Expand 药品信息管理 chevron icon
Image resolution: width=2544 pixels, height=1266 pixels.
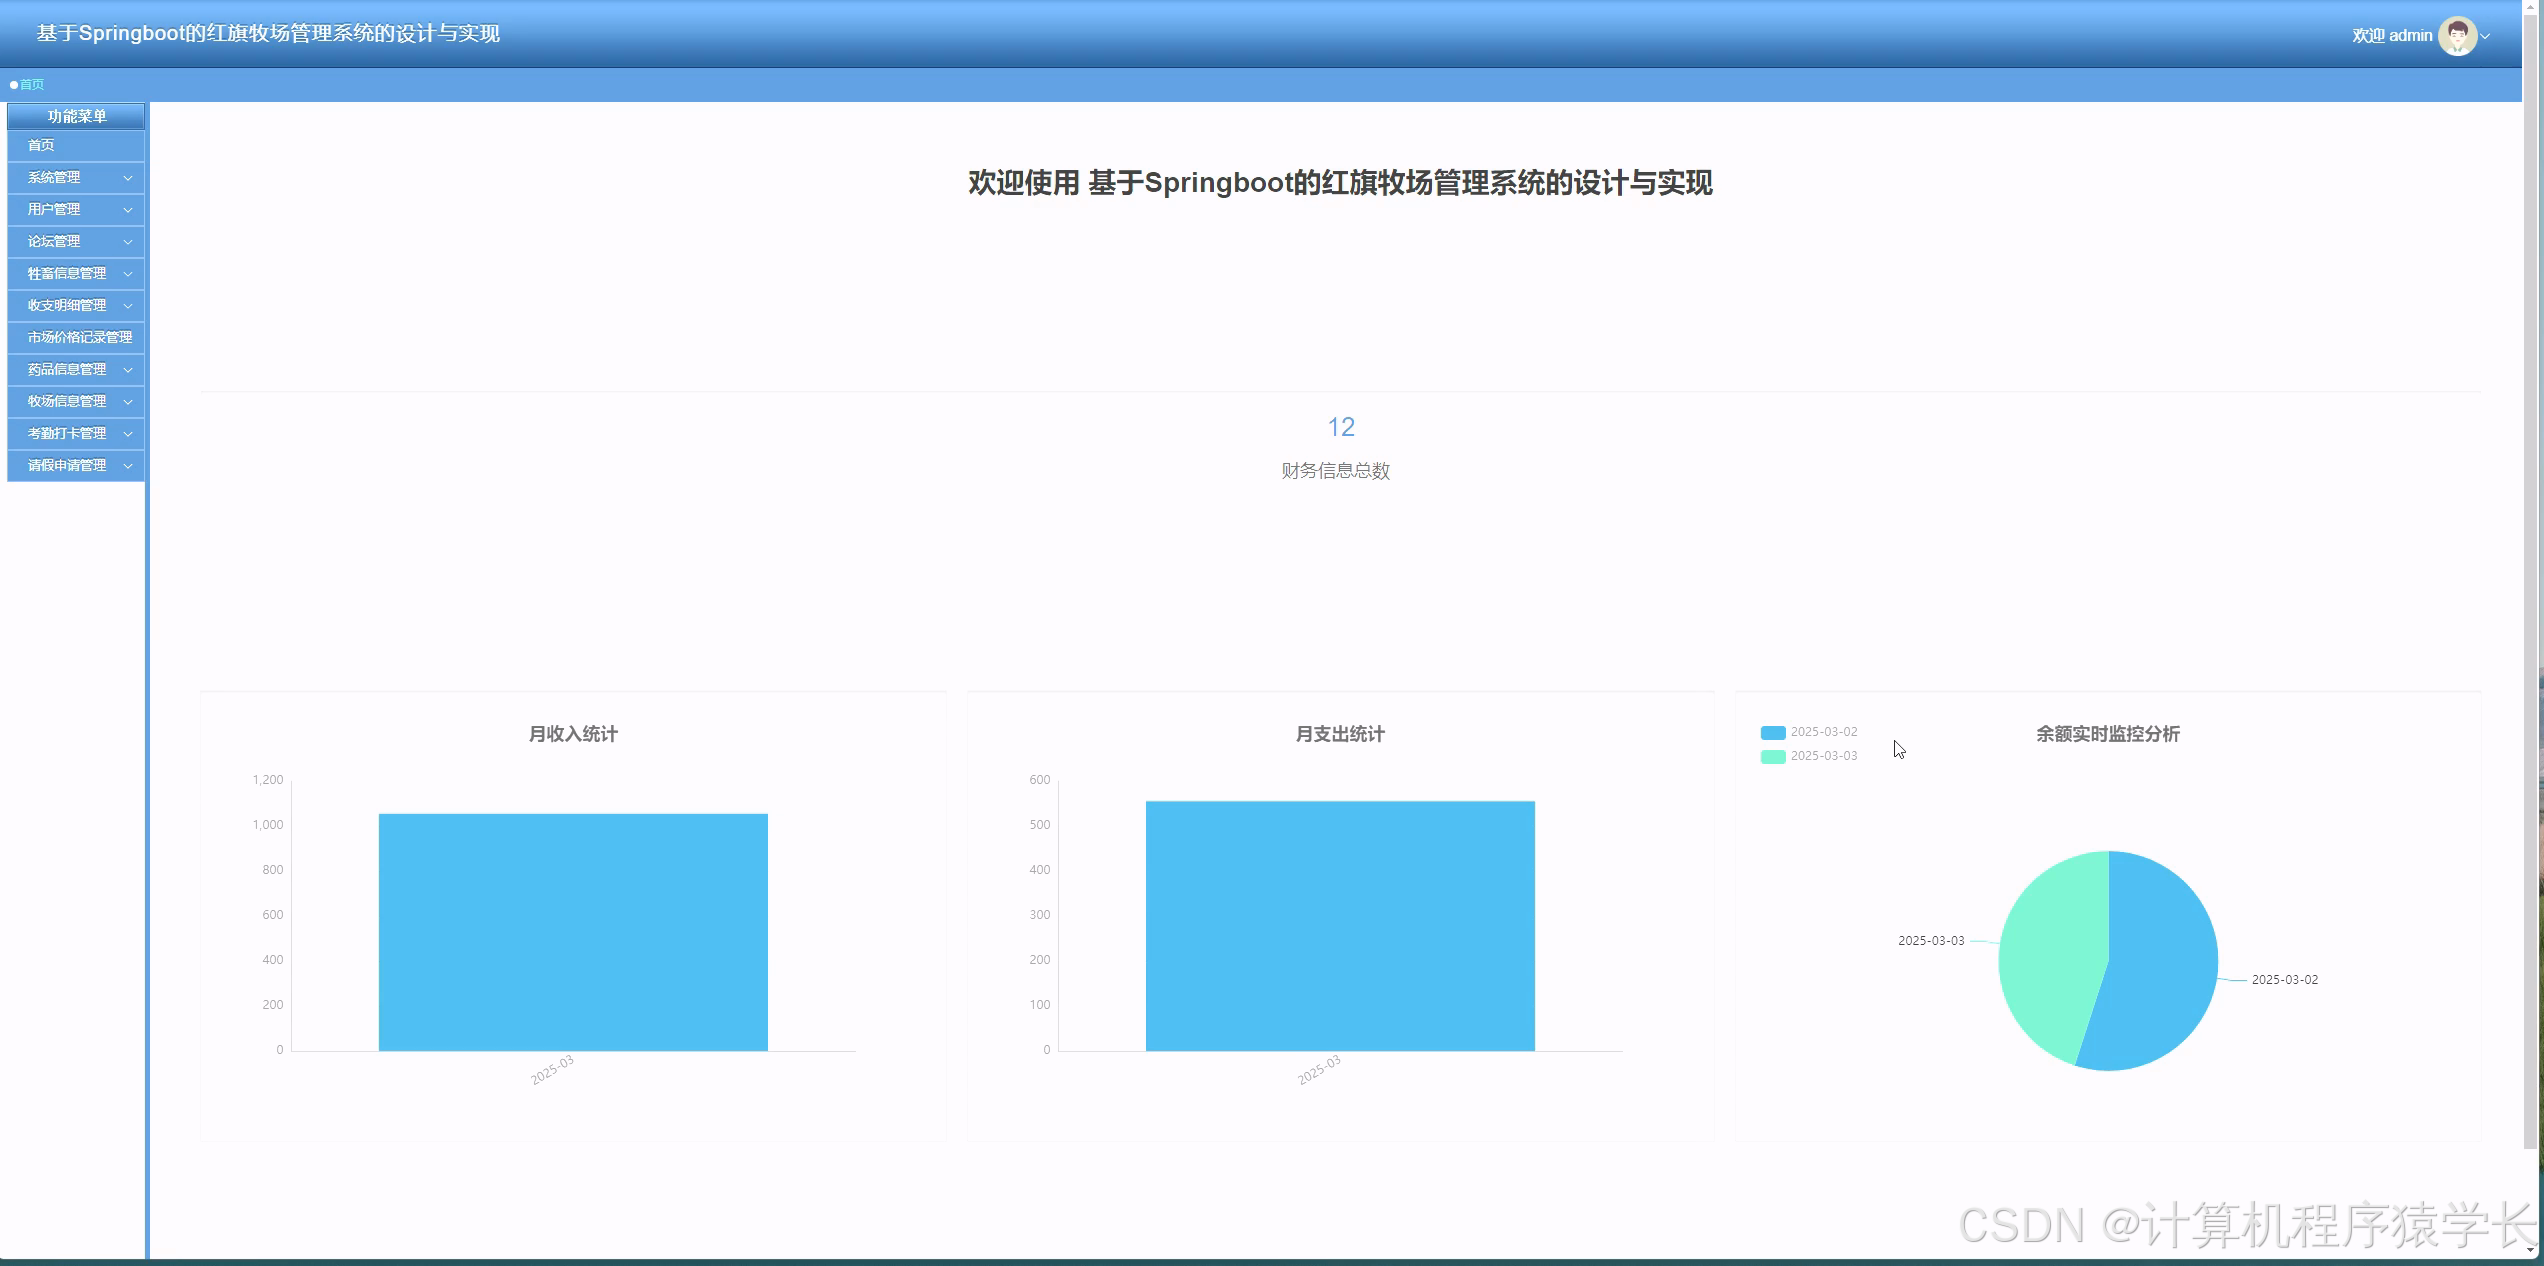(128, 370)
